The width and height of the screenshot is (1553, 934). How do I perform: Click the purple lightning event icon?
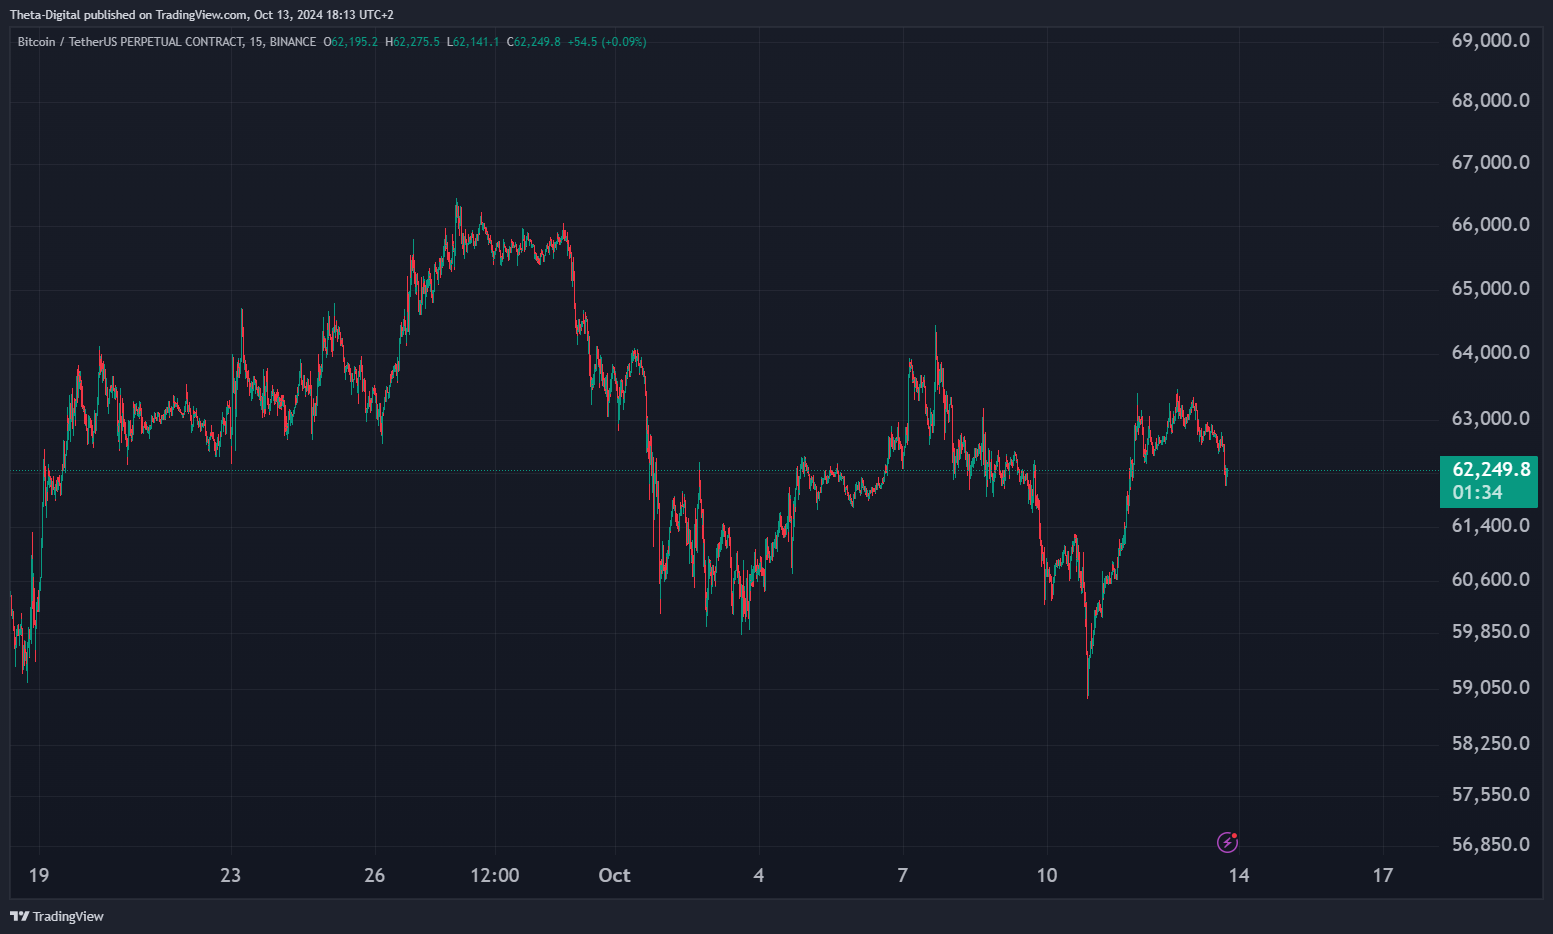coord(1227,842)
